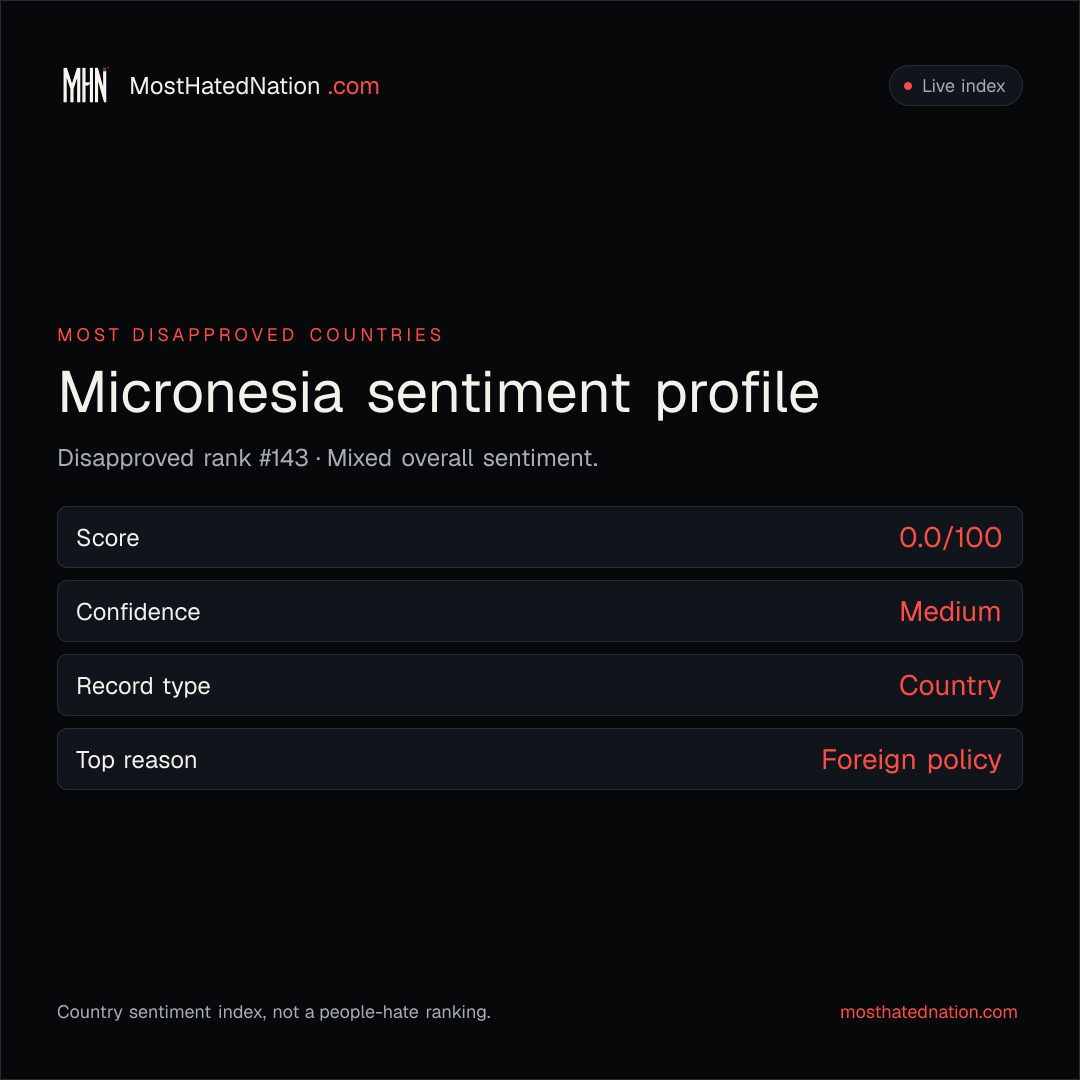The width and height of the screenshot is (1080, 1080).
Task: Click the Most Disapproved Countries label
Action: click(250, 335)
